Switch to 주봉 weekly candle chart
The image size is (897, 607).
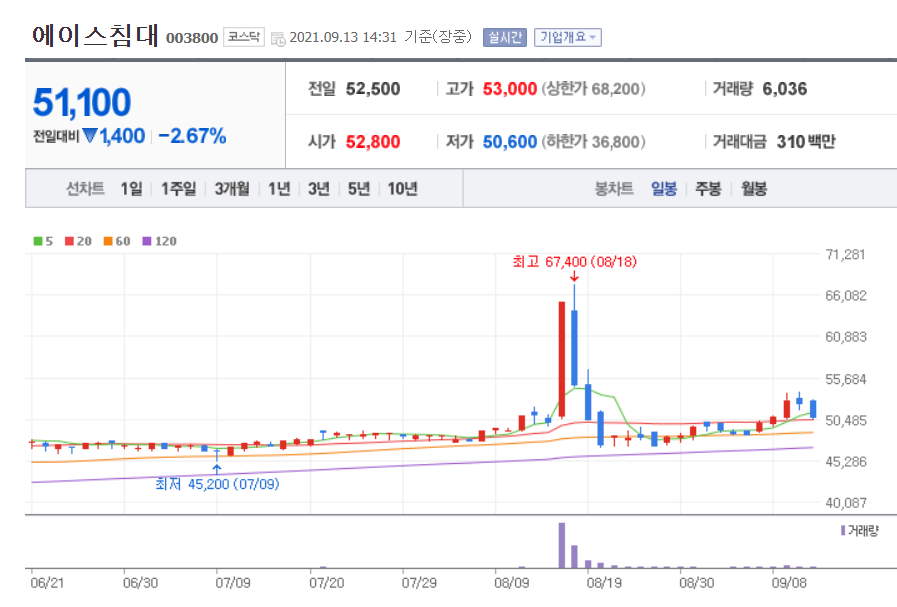[x=708, y=189]
